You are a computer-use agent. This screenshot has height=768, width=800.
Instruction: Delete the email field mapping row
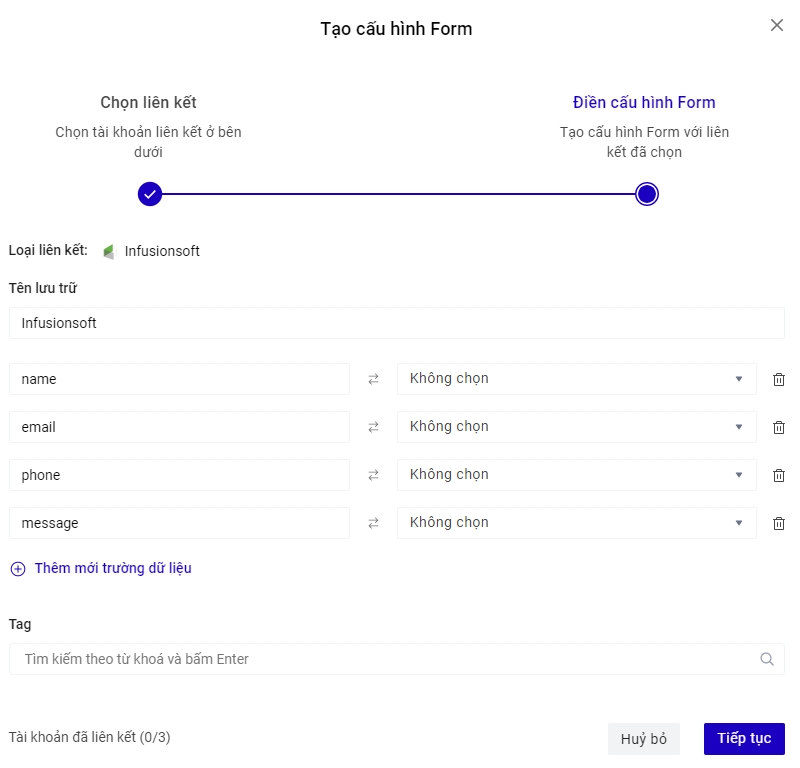[x=778, y=427]
